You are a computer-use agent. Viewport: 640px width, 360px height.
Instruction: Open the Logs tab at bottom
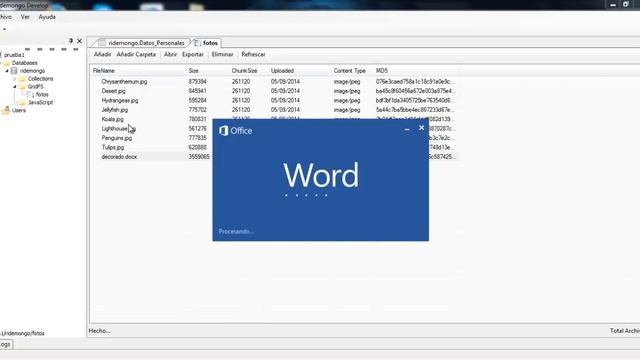(x=6, y=344)
